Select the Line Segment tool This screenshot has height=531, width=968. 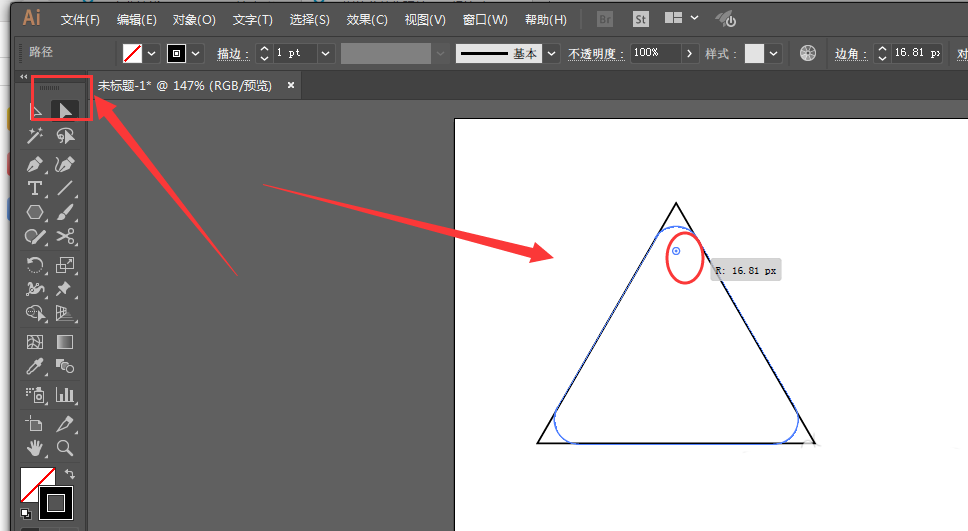tap(65, 188)
